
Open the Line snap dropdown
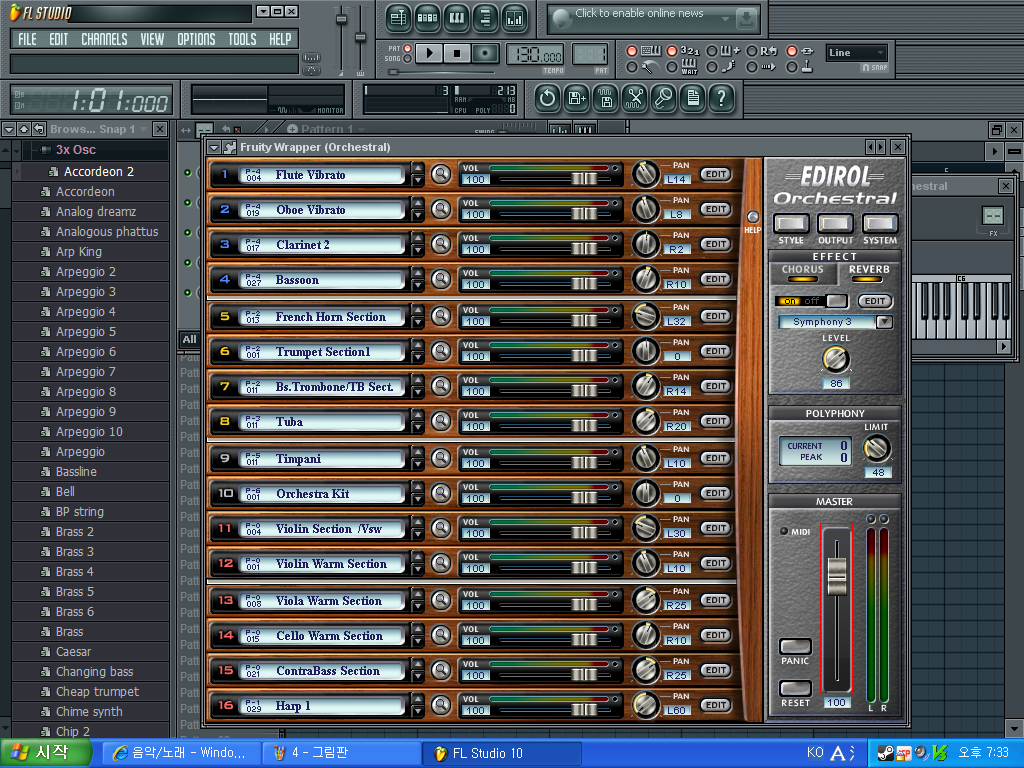(856, 53)
